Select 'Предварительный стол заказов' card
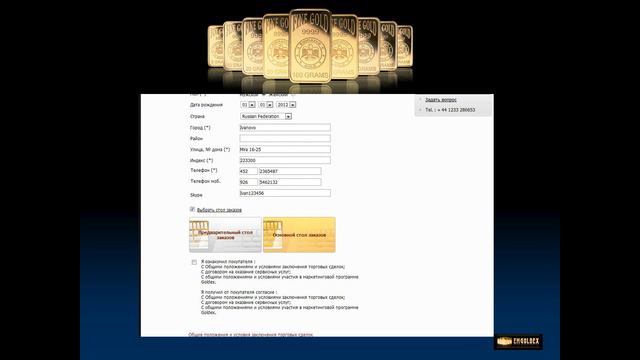The height and width of the screenshot is (360, 640). coord(225,235)
